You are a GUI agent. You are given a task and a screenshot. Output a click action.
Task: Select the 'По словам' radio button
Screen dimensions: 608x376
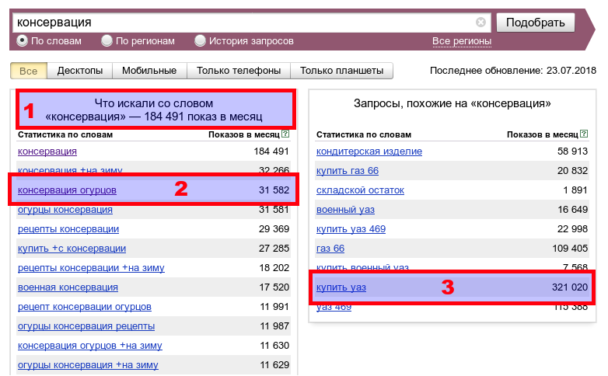22,41
